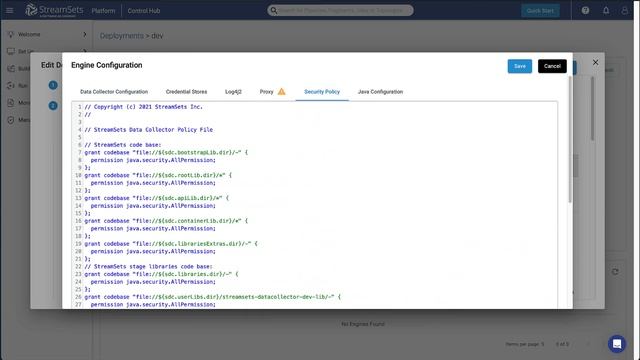Open the user account icon

624,11
